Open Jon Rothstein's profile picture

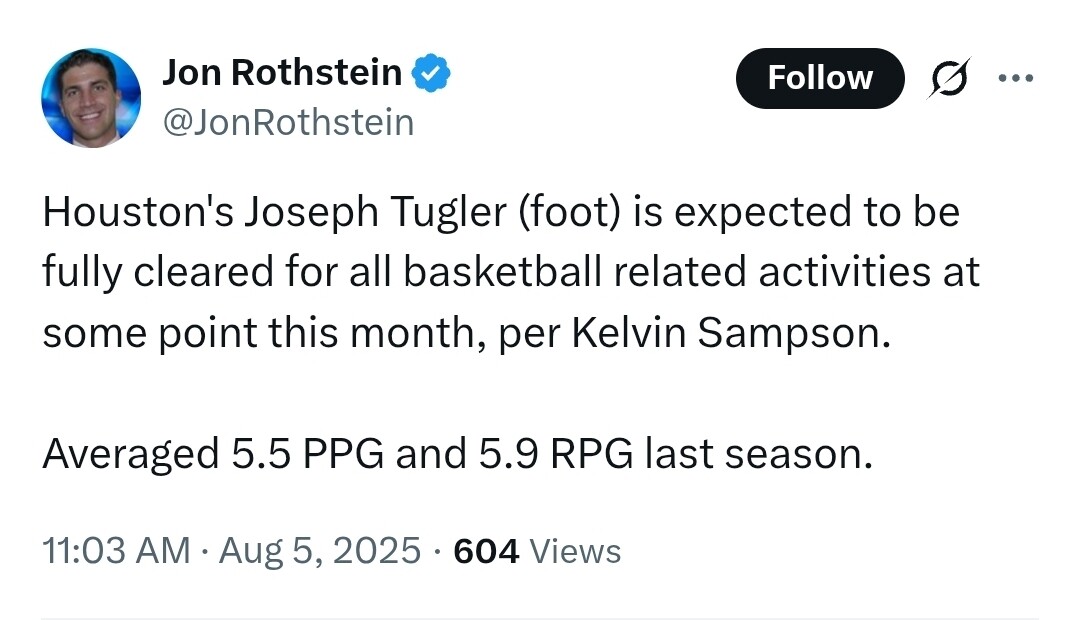coord(91,98)
